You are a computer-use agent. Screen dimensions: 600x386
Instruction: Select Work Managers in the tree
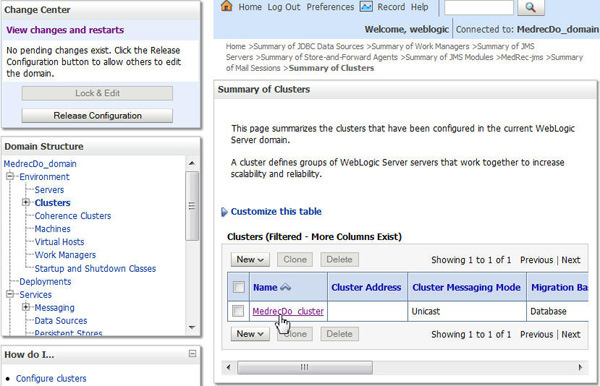click(65, 255)
